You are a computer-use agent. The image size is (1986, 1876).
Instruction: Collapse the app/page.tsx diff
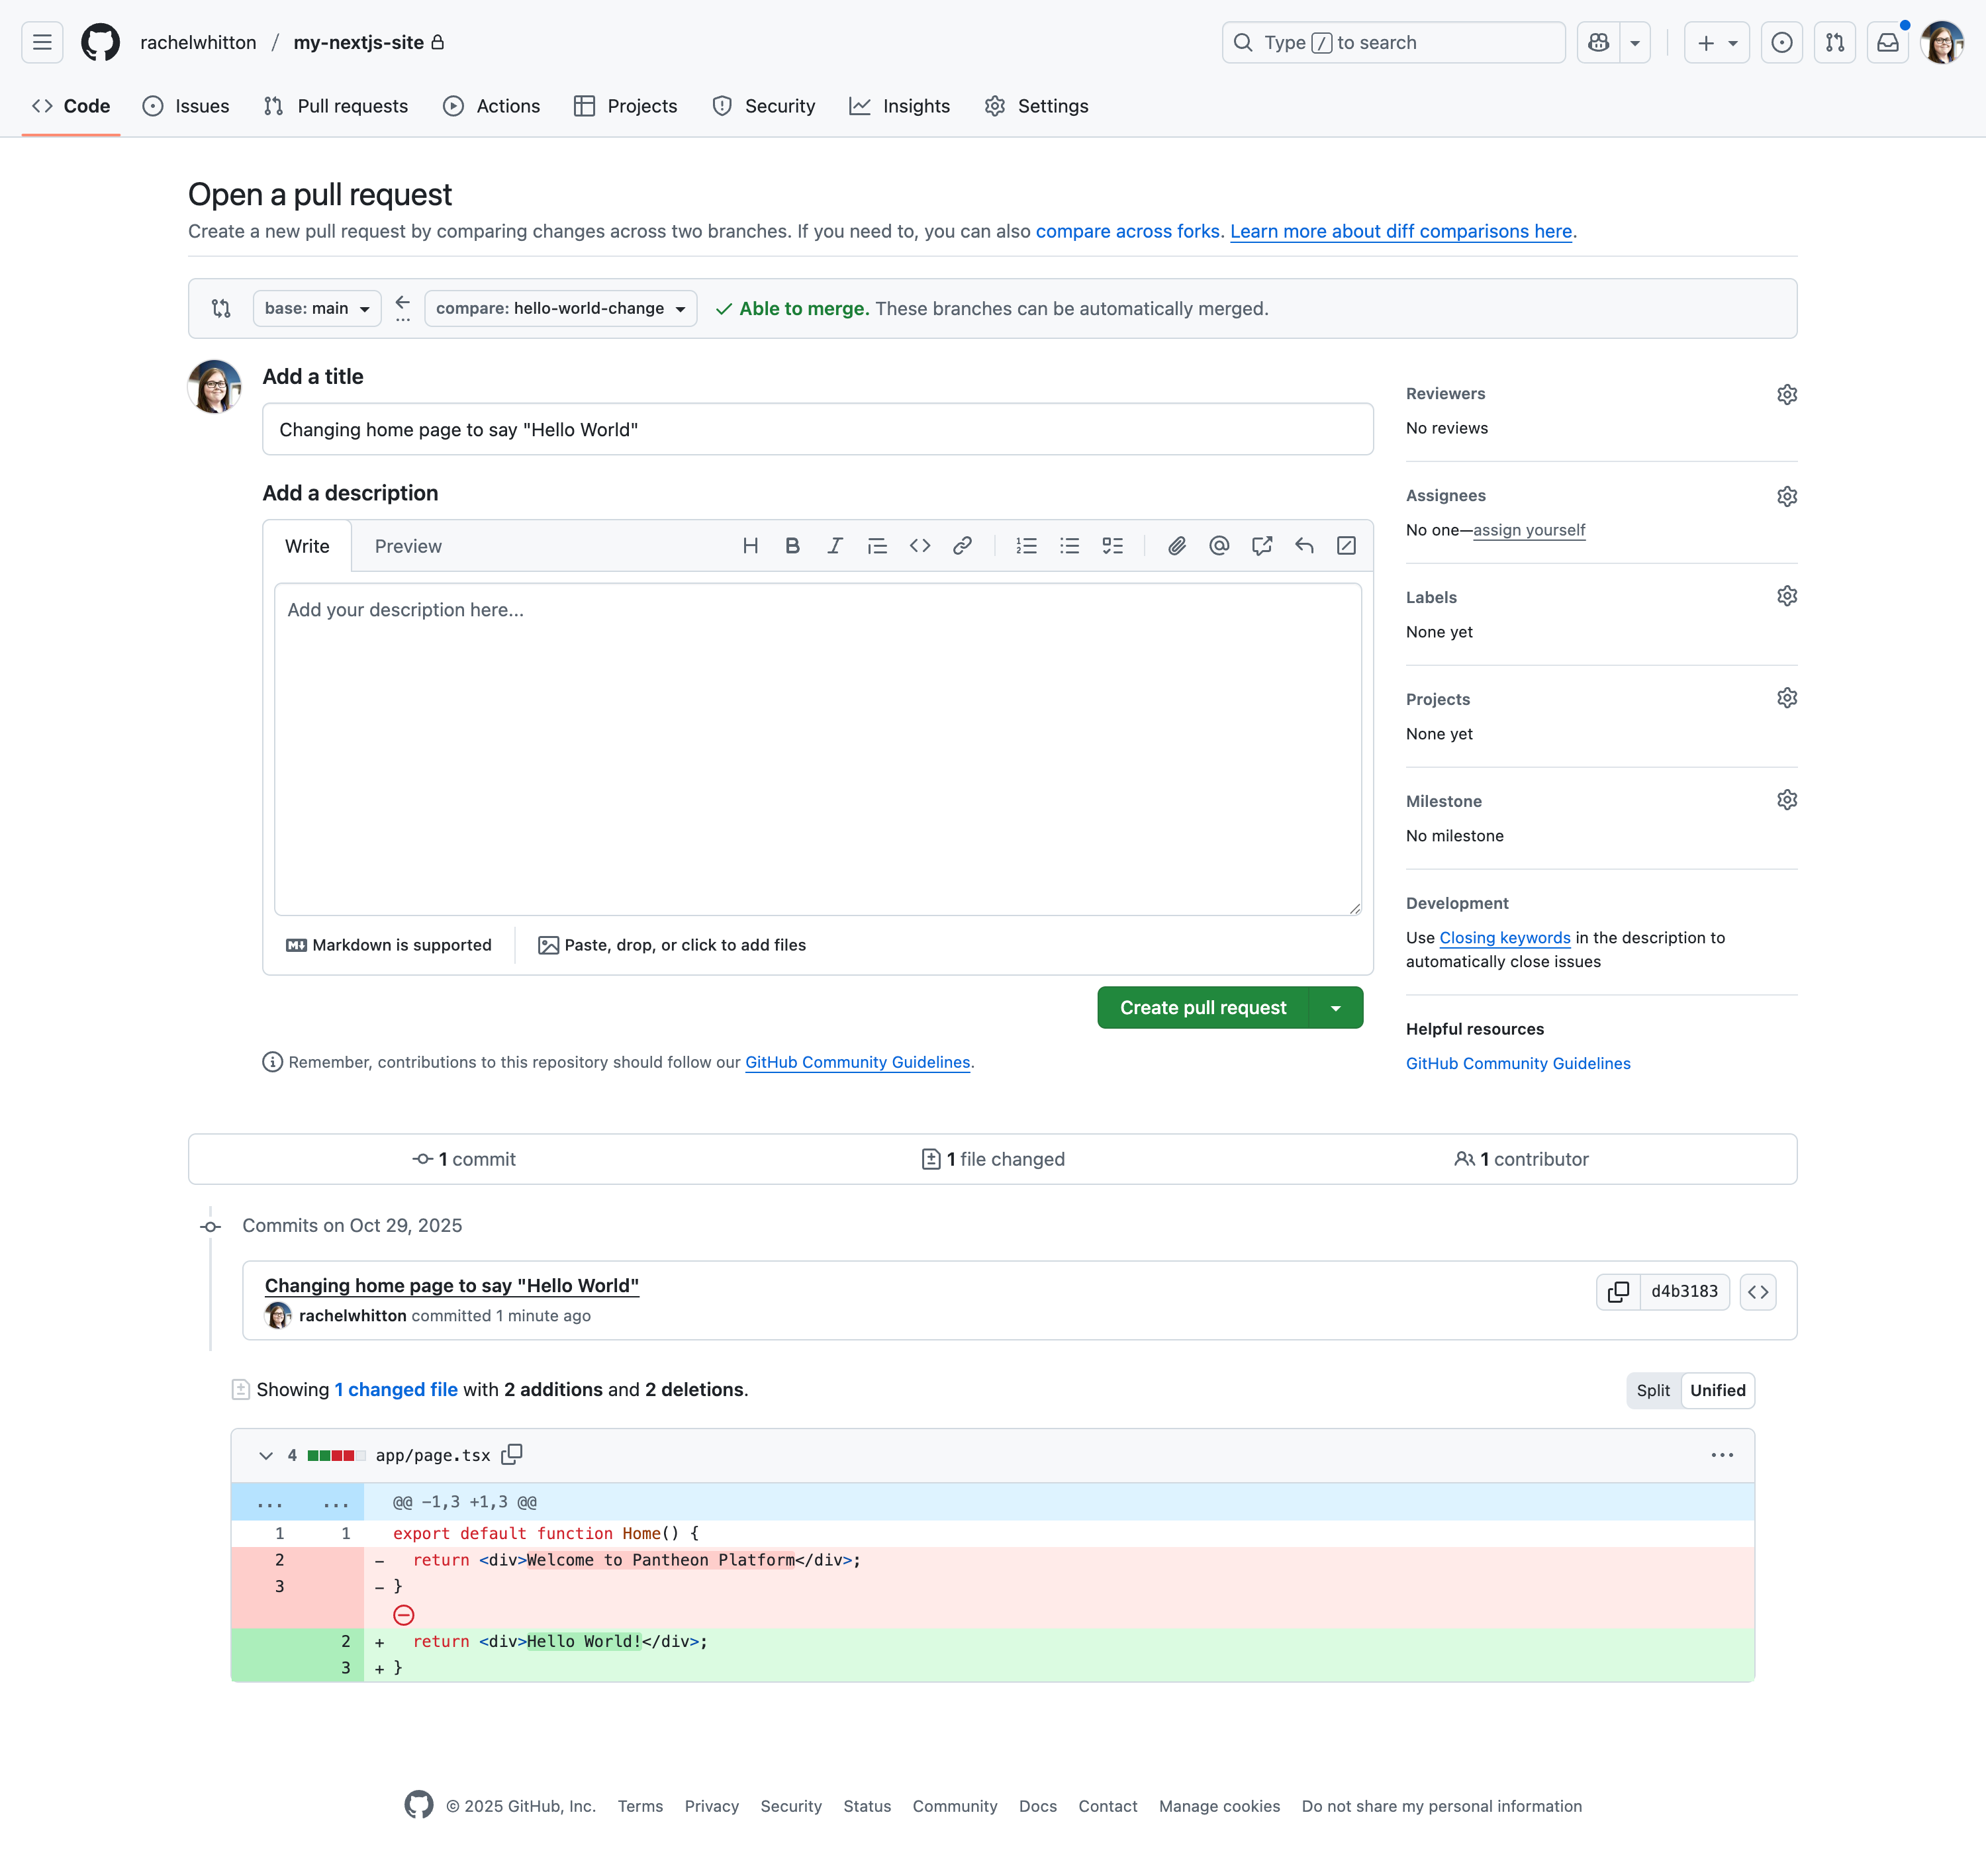point(266,1455)
